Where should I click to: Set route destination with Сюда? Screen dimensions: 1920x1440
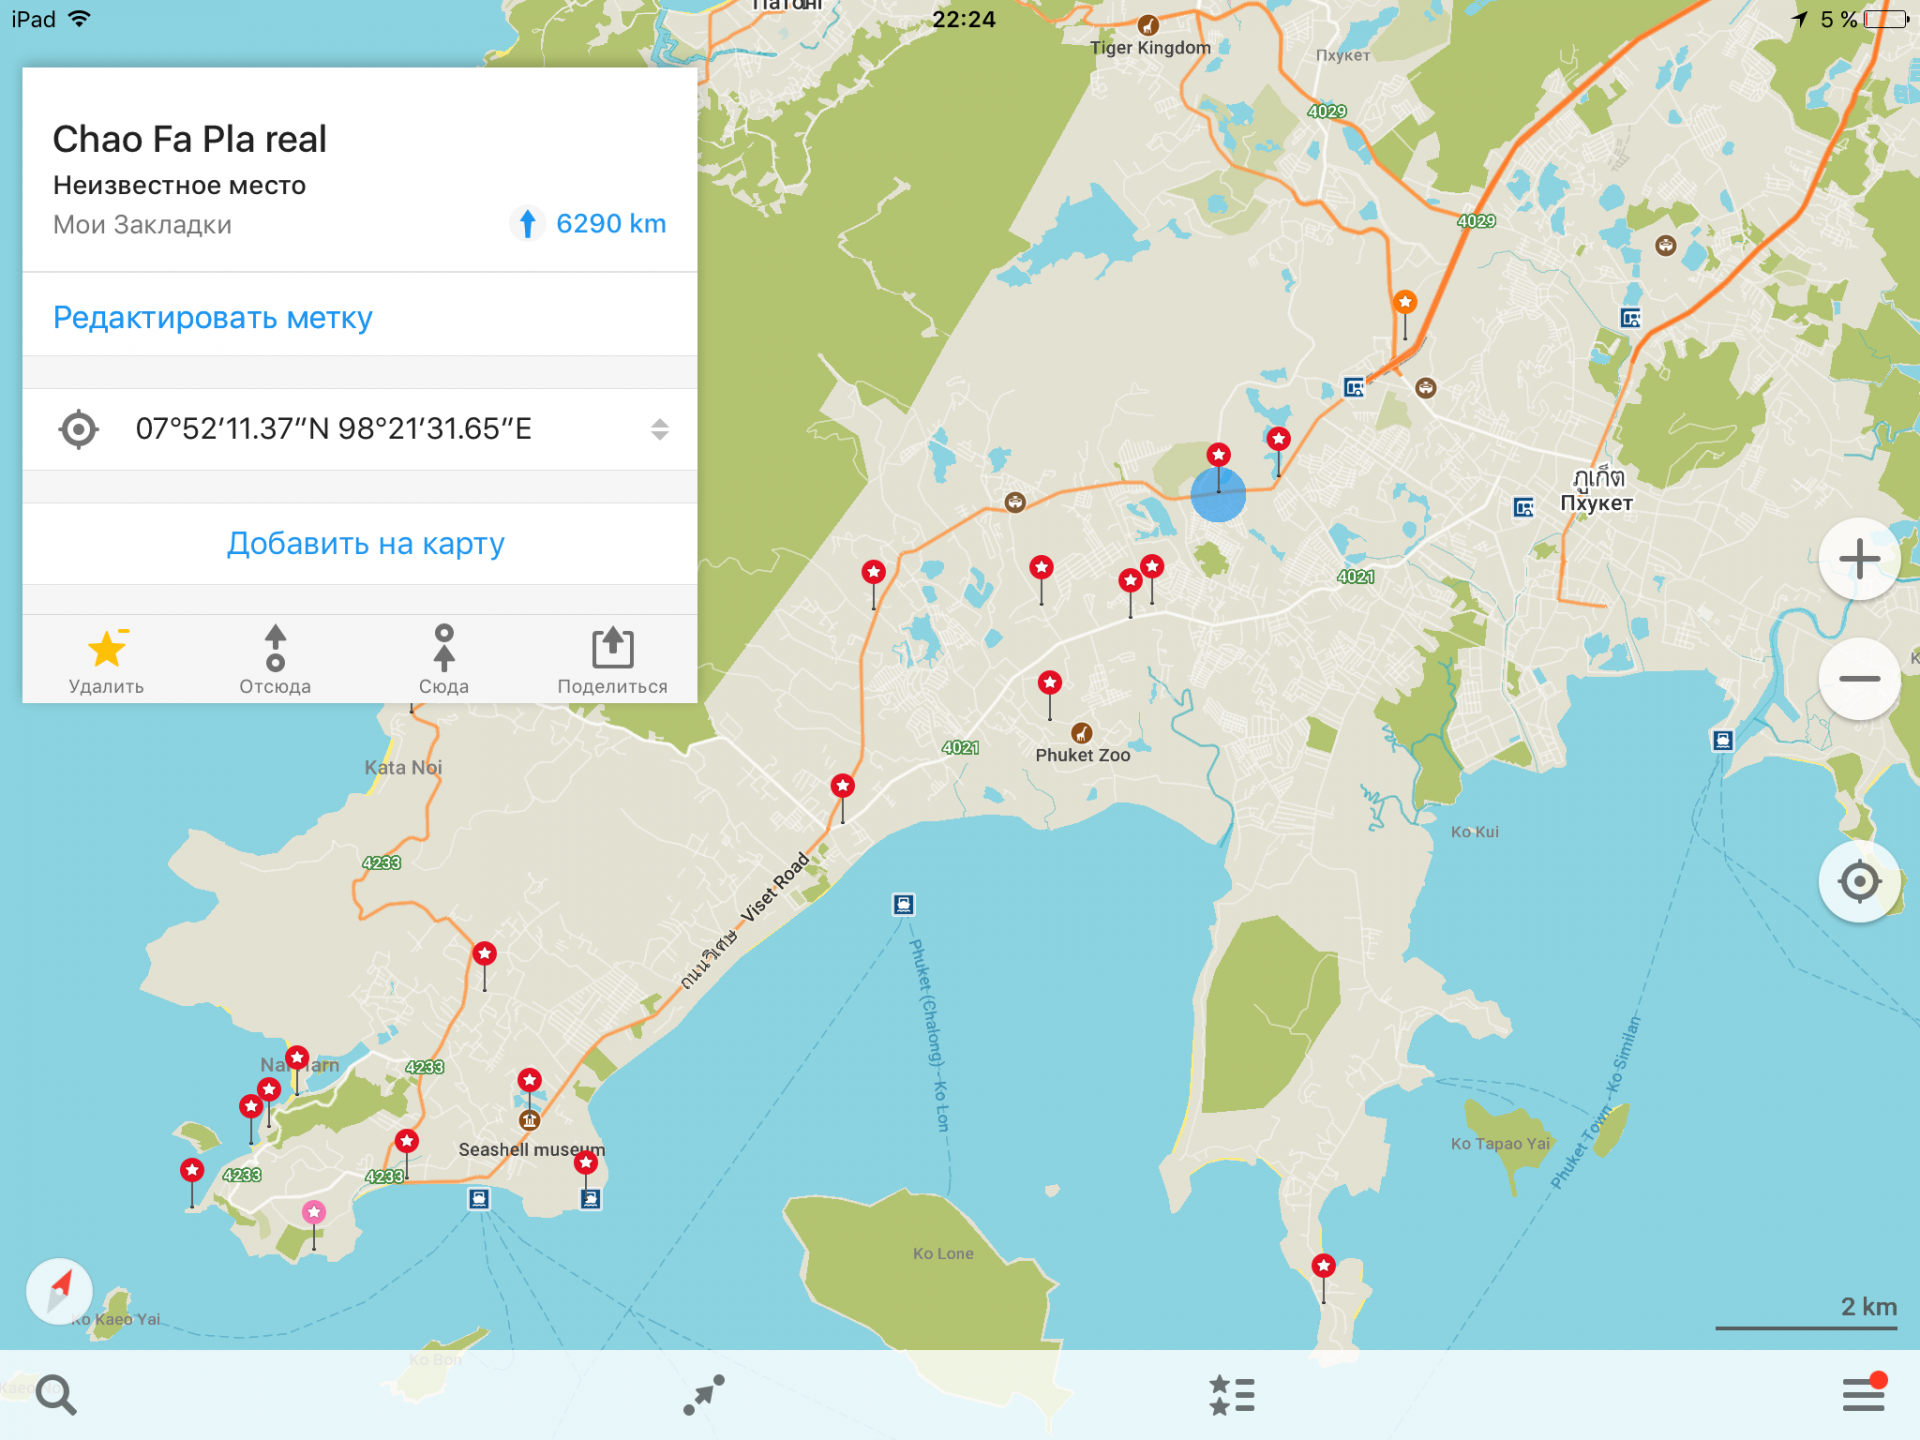coord(444,660)
